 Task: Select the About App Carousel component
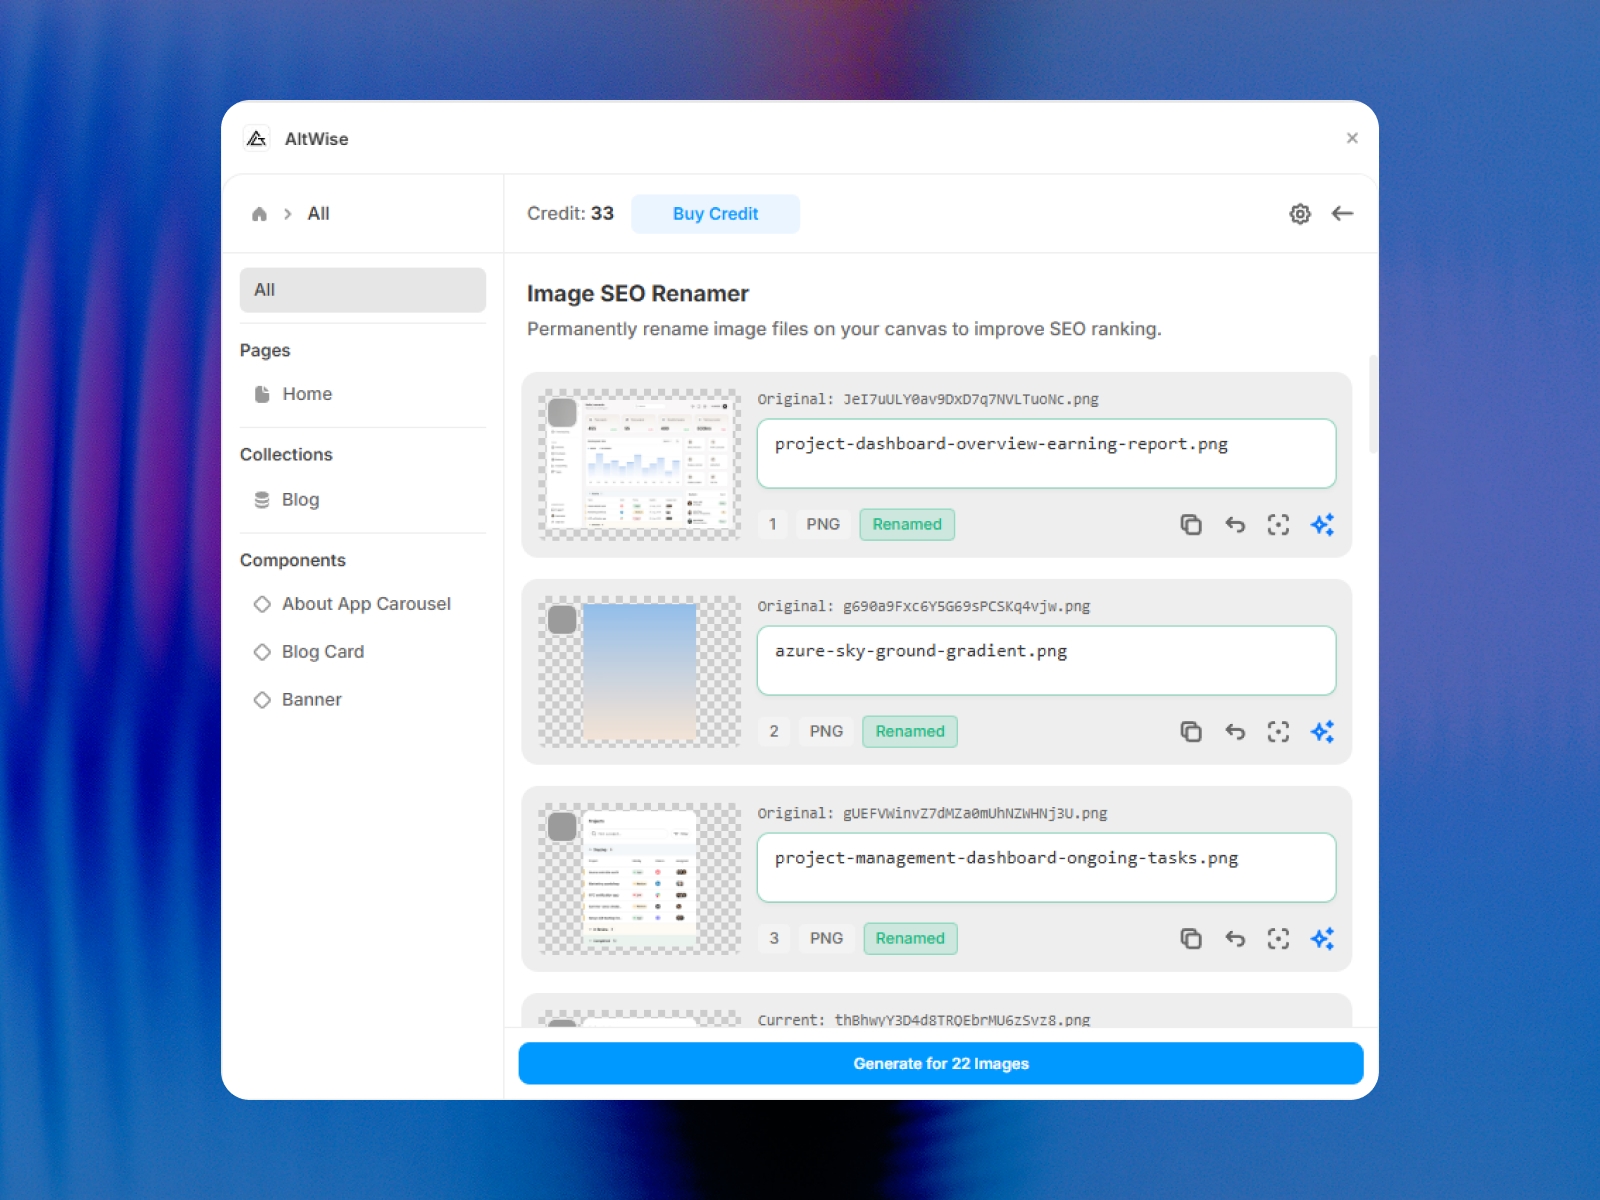(366, 603)
